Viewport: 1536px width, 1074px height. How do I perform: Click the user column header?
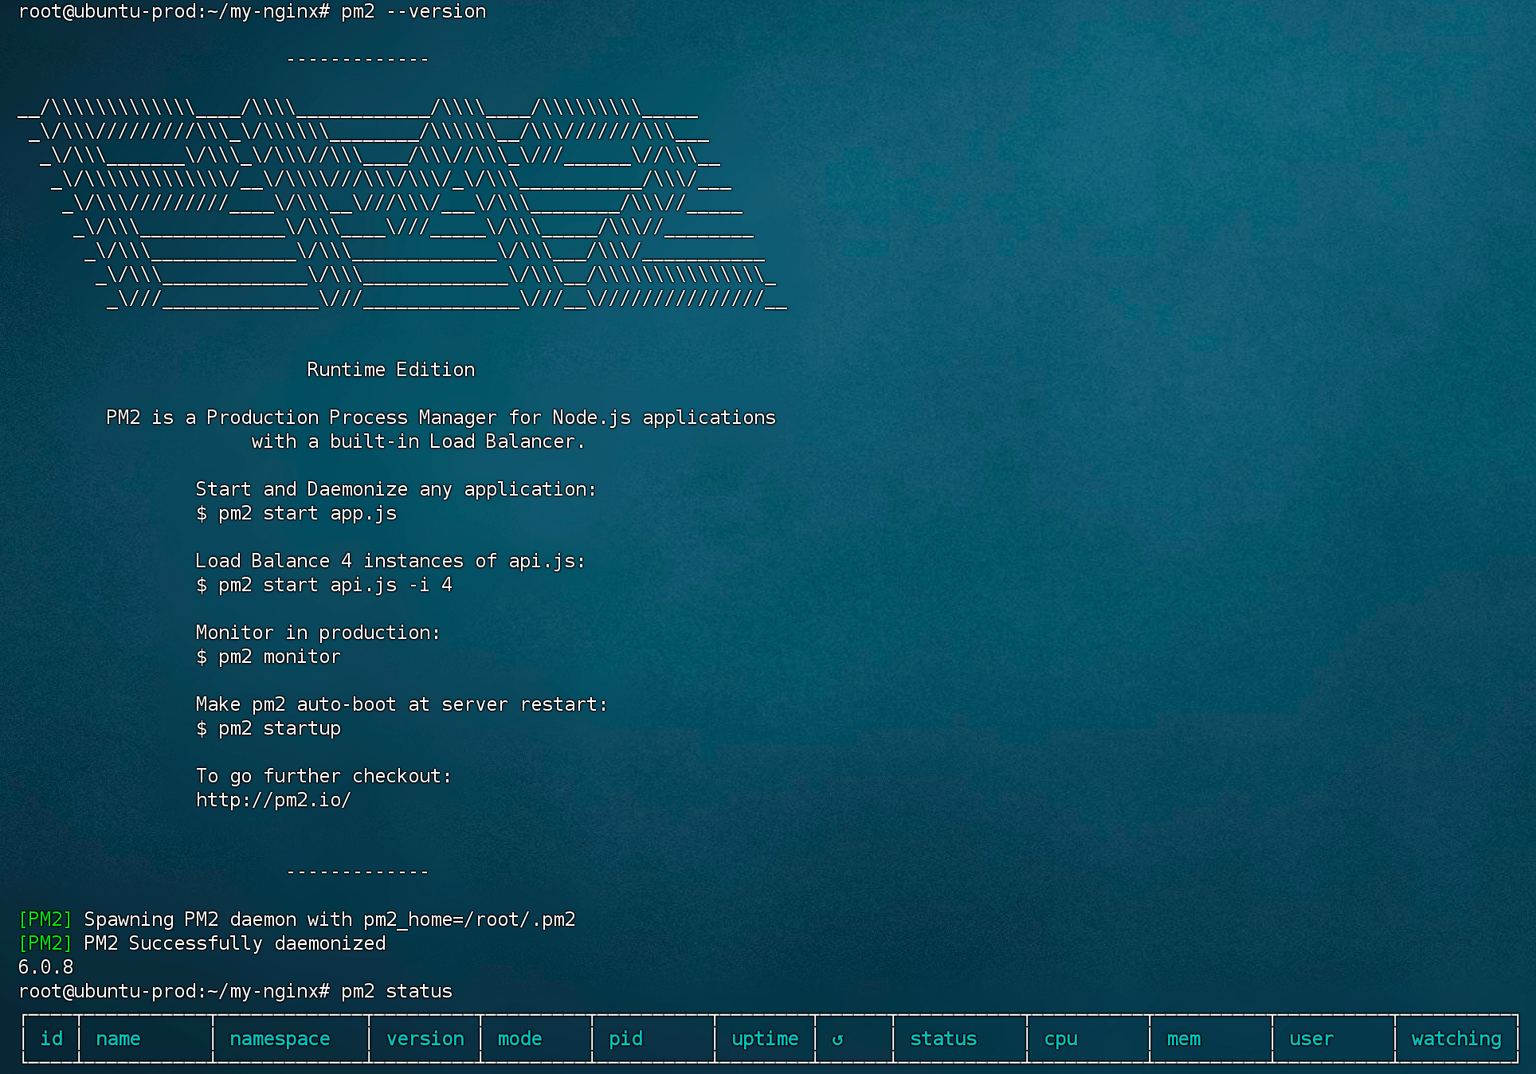pos(1311,1039)
